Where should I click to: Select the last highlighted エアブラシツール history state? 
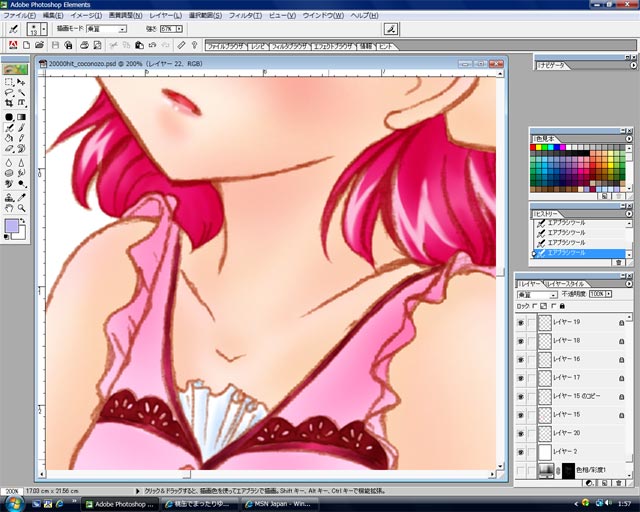point(580,253)
